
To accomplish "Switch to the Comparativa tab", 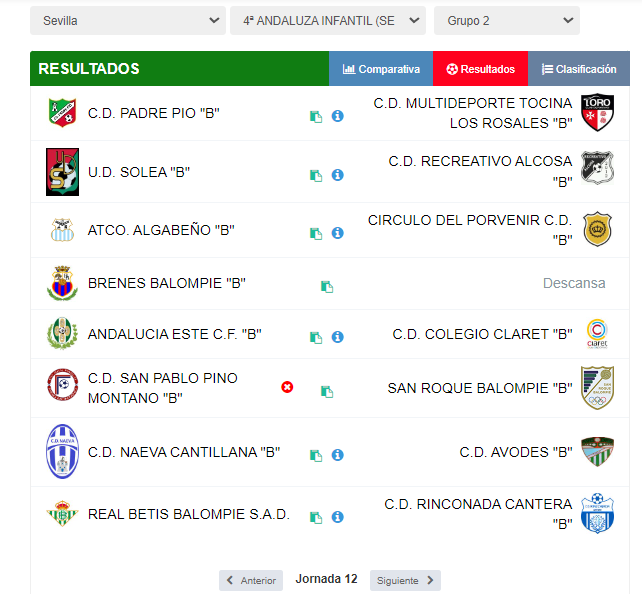I will 381,69.
